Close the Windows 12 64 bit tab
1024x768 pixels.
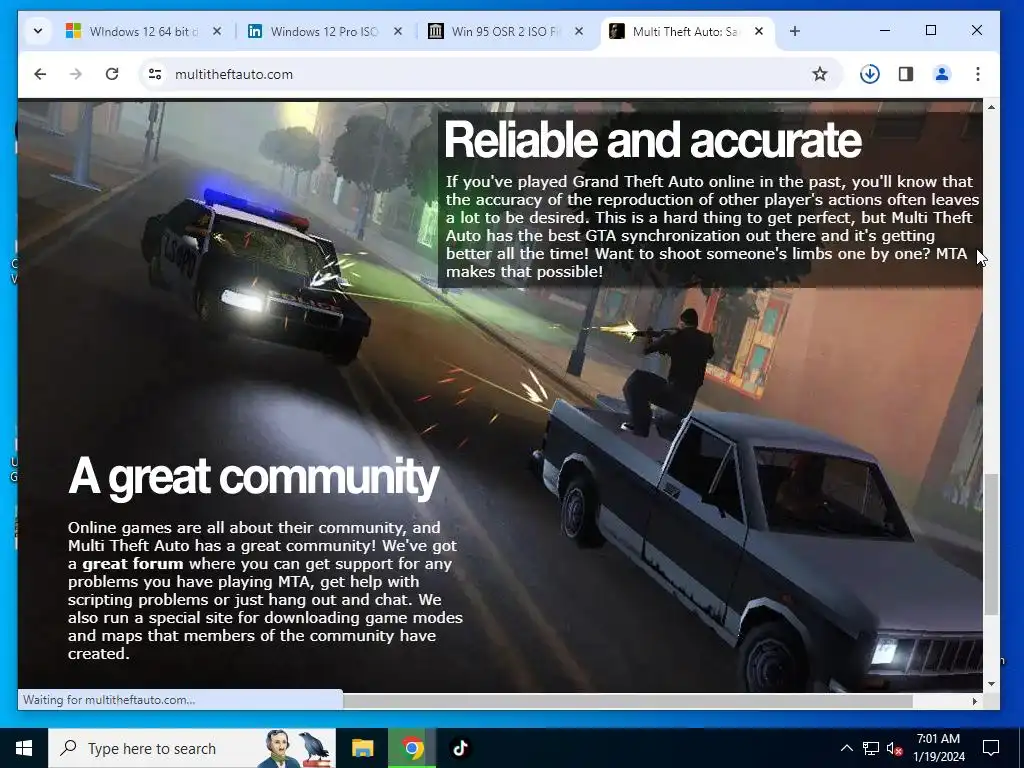[217, 31]
